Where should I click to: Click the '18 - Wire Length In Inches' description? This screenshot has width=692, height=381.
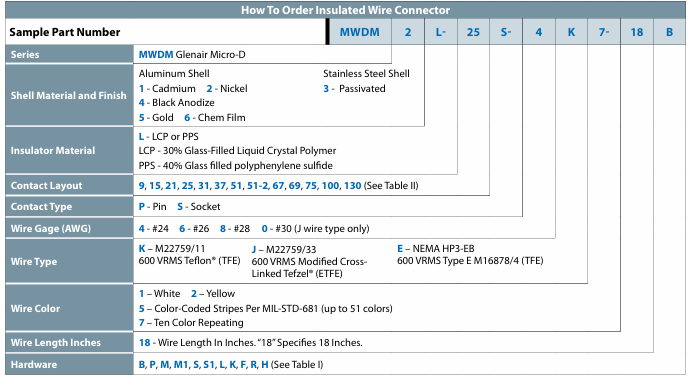(250, 343)
